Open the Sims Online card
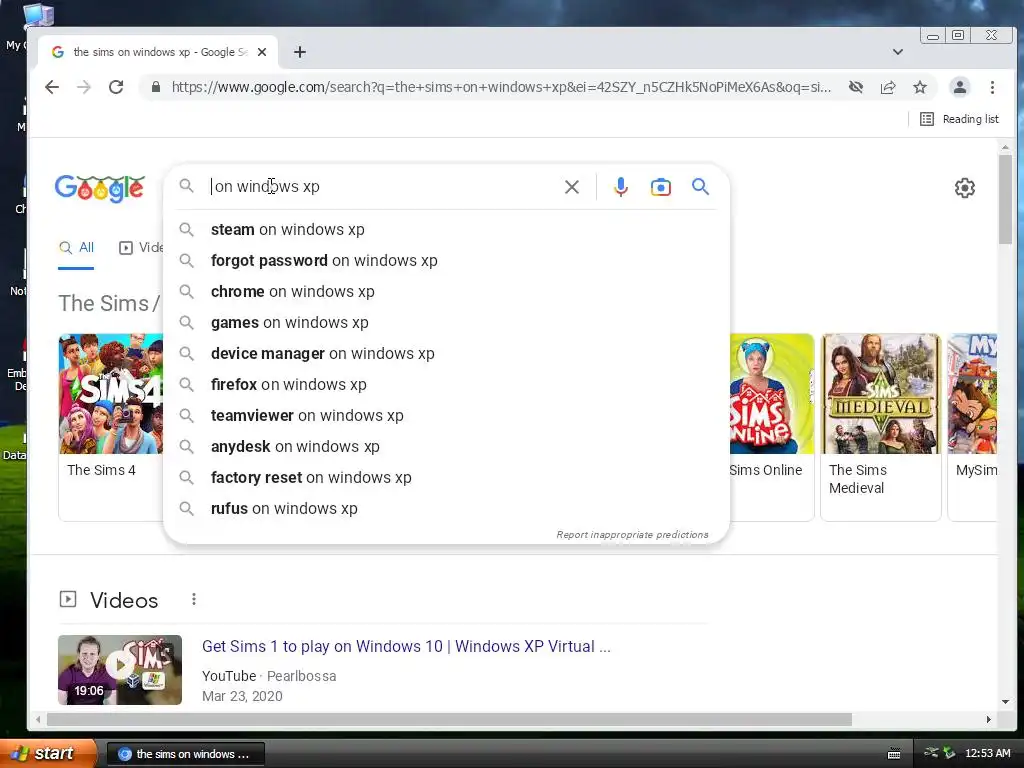1024x768 pixels. point(771,427)
